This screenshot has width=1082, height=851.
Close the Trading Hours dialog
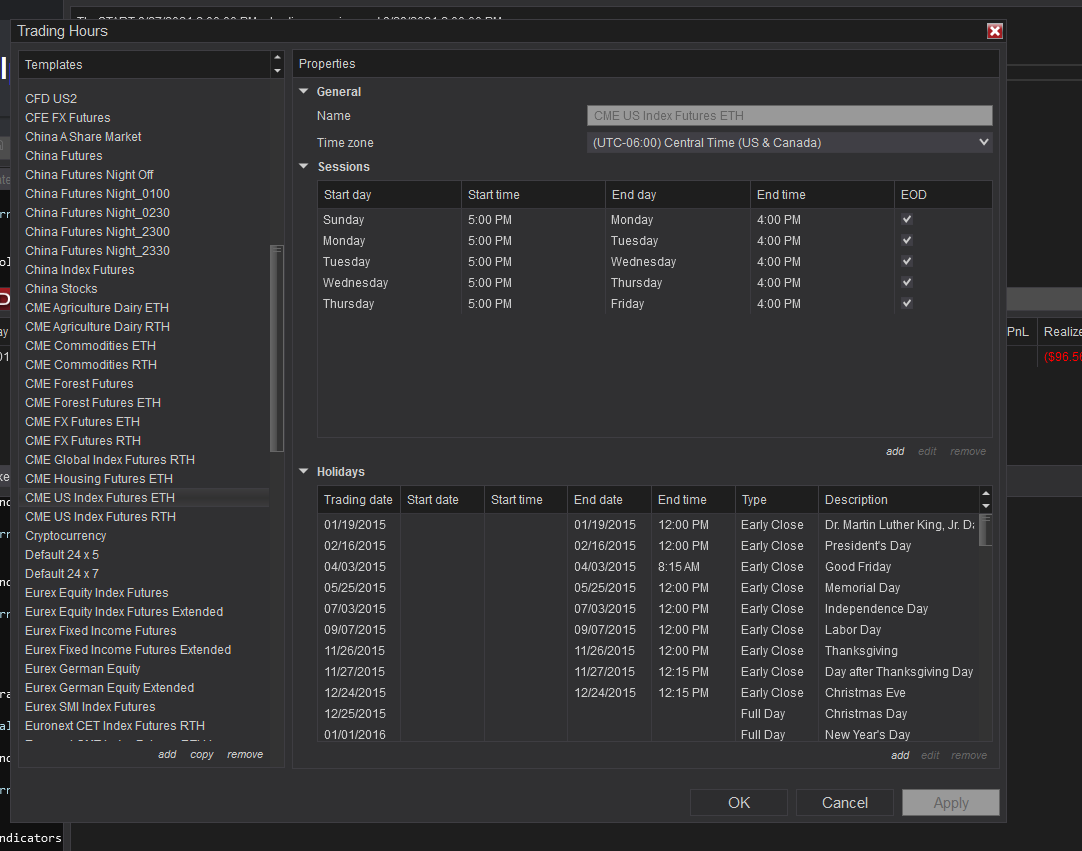[994, 31]
